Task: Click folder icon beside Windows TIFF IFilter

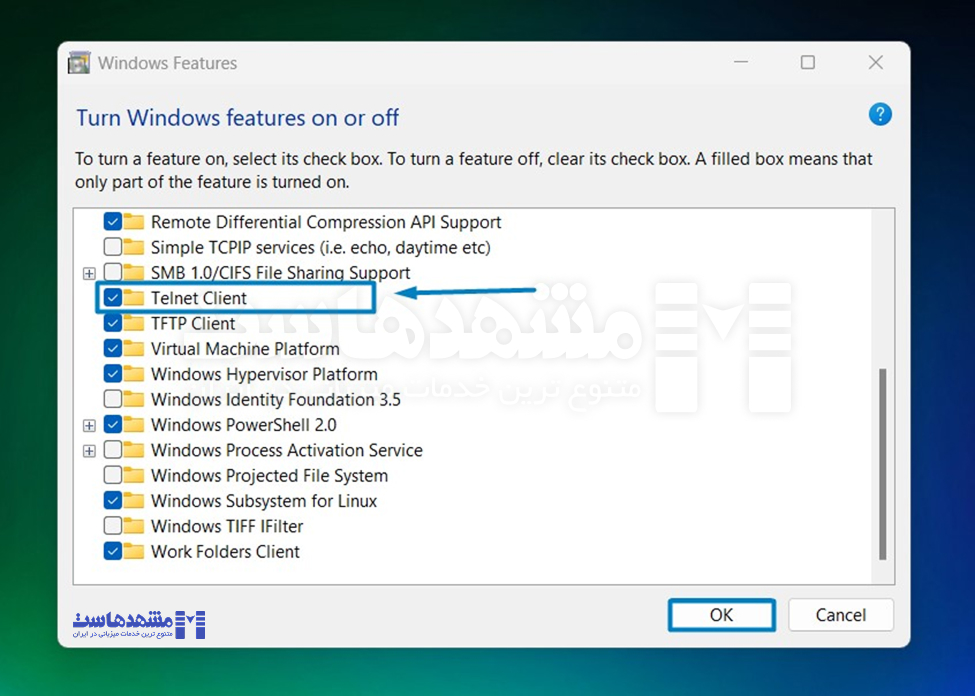Action: (x=133, y=526)
